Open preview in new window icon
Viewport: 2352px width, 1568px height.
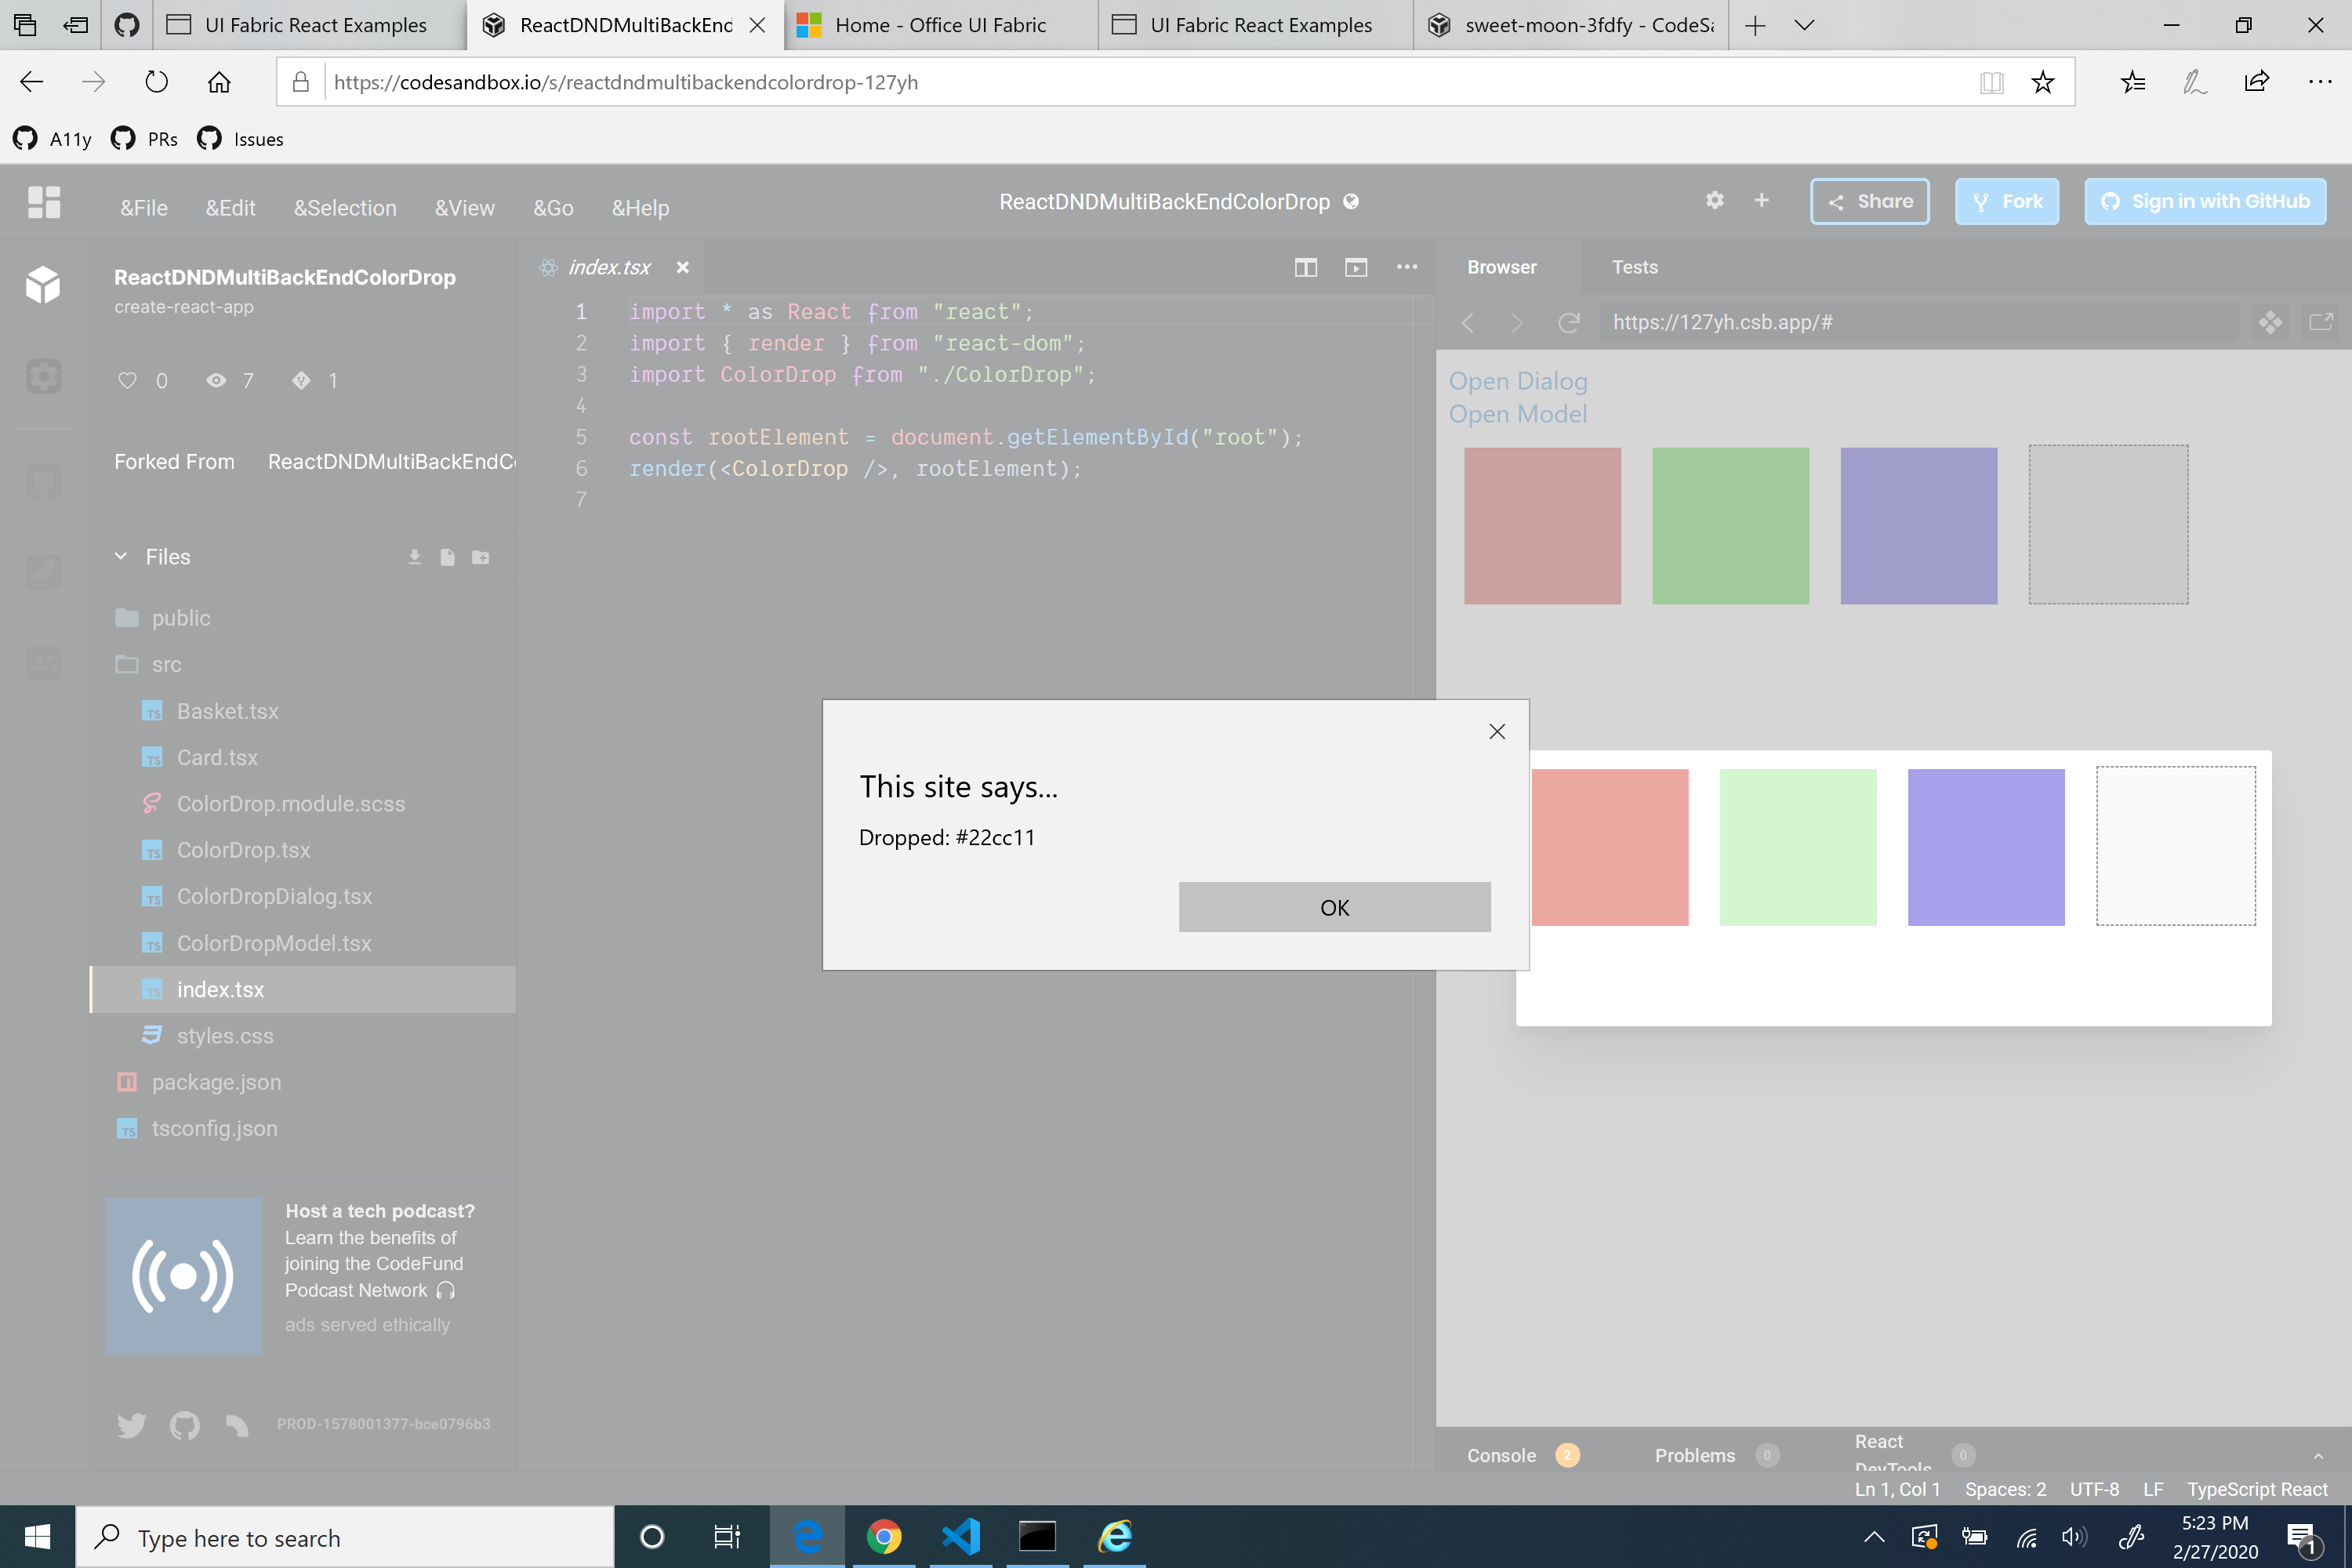[x=2320, y=322]
